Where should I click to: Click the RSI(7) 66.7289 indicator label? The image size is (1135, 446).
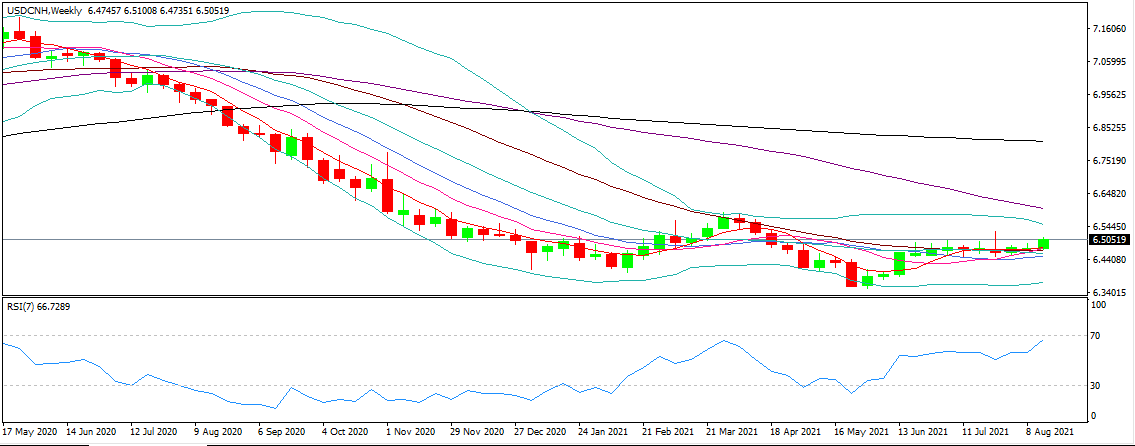click(39, 307)
